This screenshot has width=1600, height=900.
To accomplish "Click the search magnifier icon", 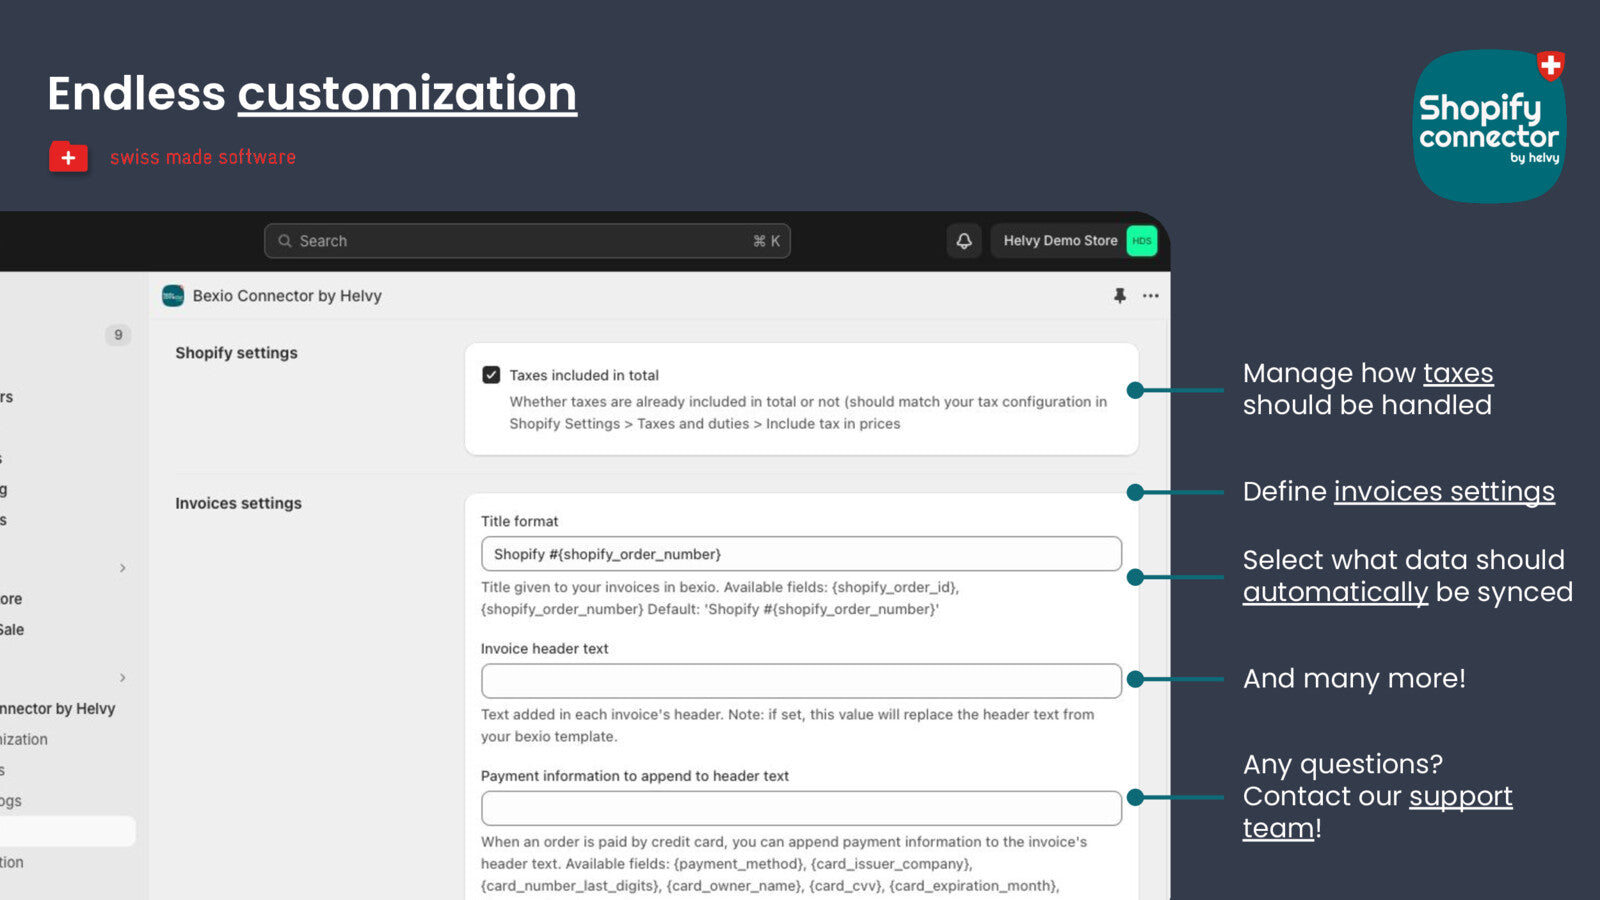I will click(x=285, y=241).
